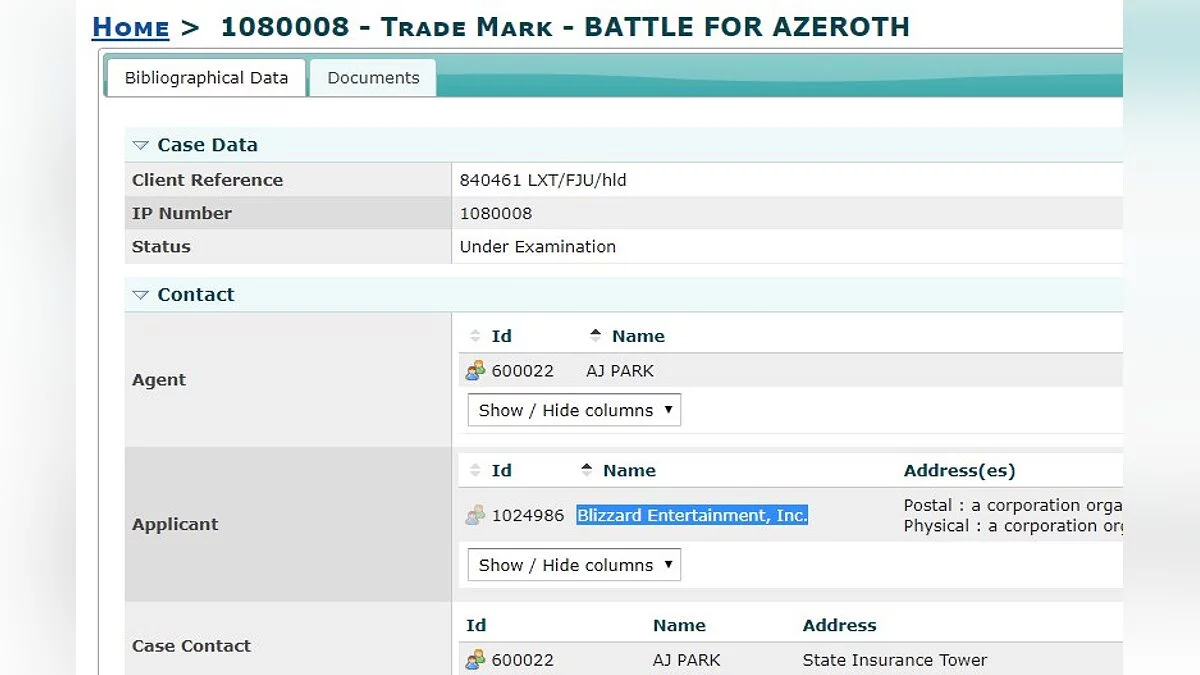The width and height of the screenshot is (1200, 675).
Task: Click the Blizzard Entertainment applicant contact icon
Action: (x=475, y=516)
